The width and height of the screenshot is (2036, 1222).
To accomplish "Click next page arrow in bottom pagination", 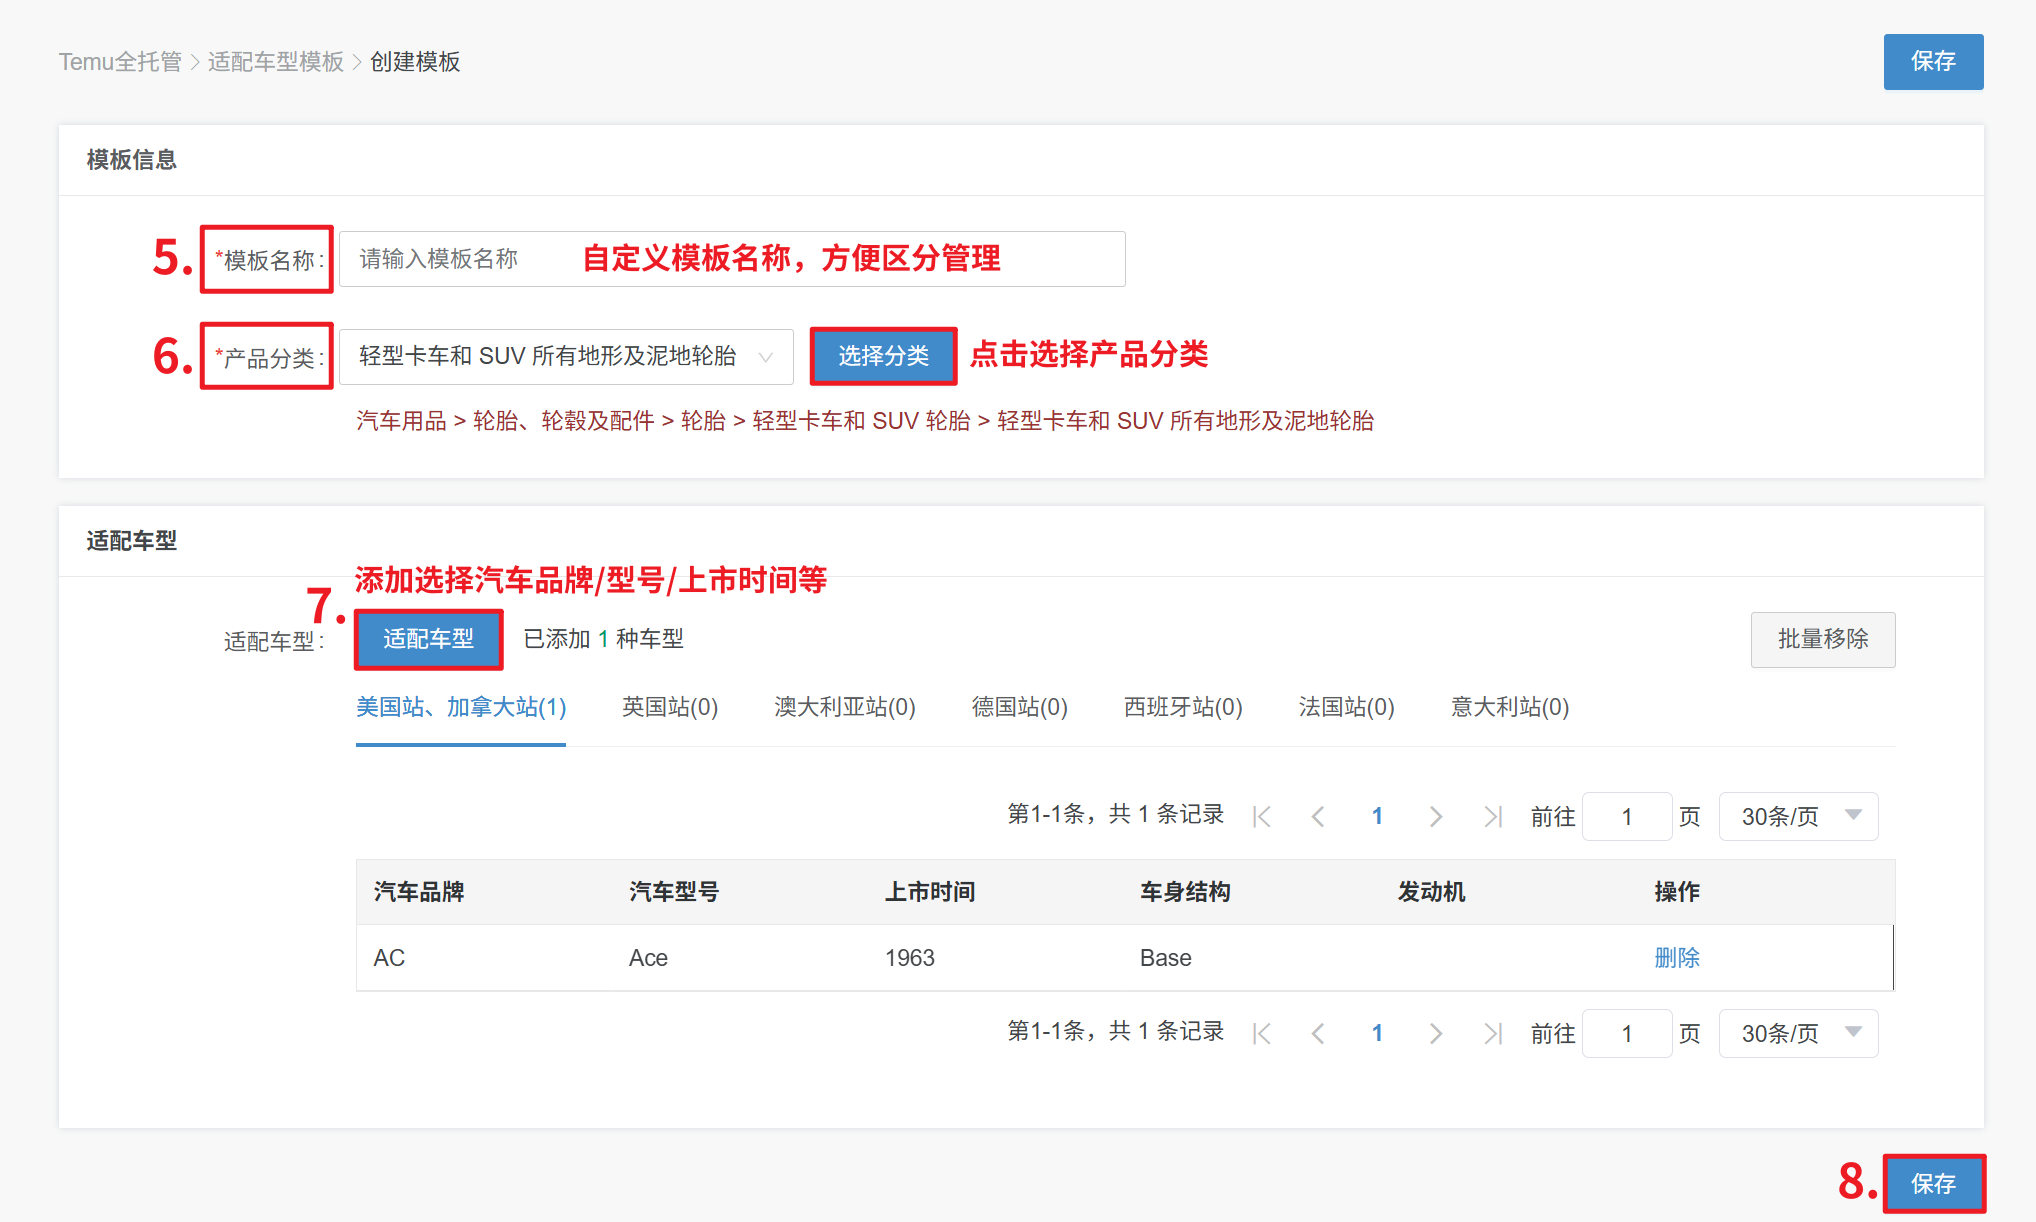I will coord(1436,1034).
